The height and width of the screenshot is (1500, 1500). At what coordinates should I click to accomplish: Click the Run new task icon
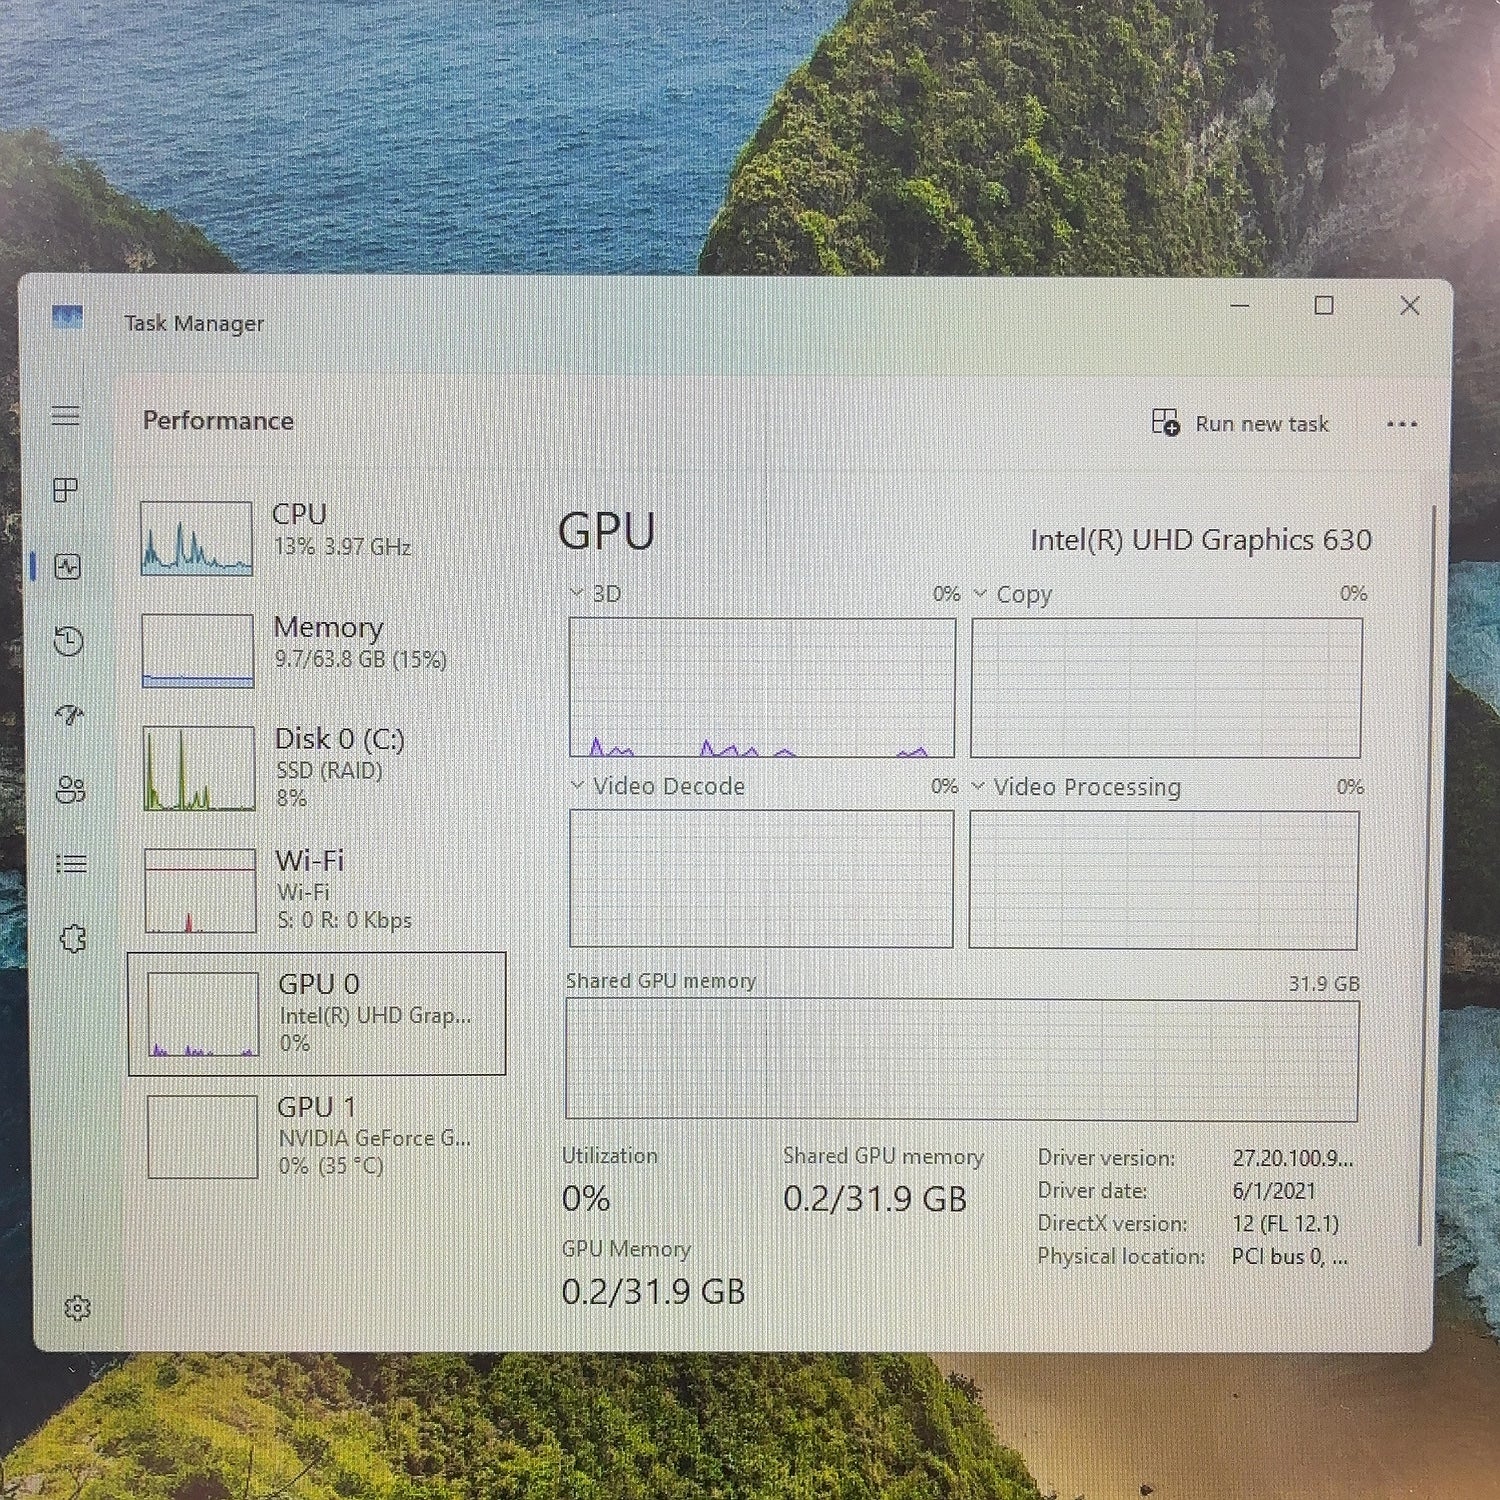tap(1165, 423)
